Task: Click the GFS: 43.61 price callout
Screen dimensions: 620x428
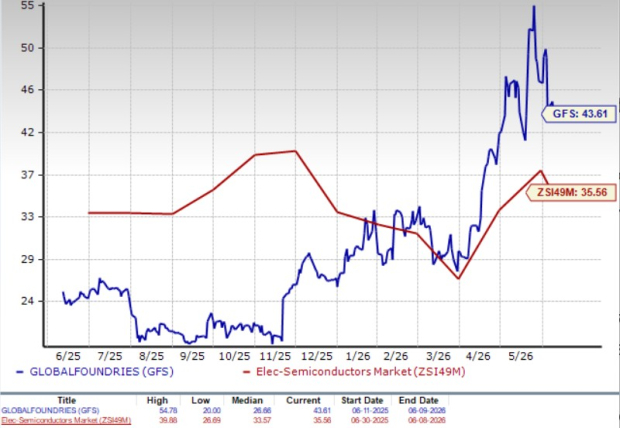Action: (579, 114)
